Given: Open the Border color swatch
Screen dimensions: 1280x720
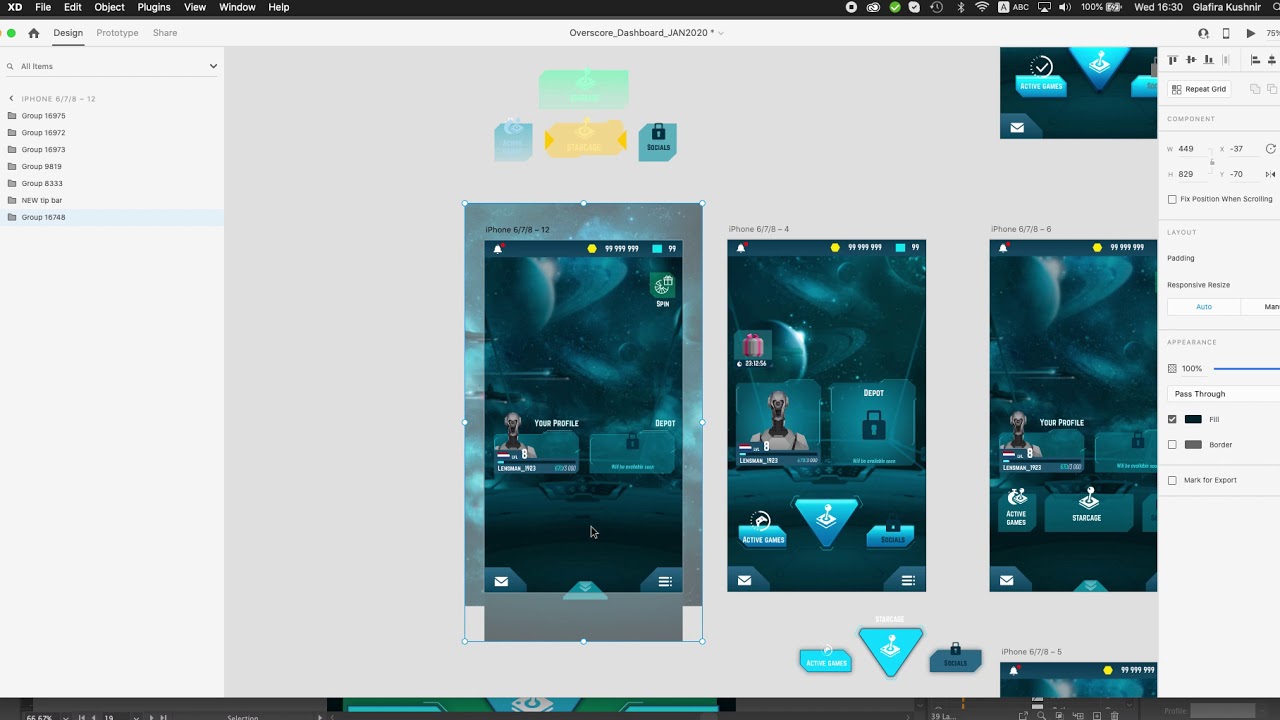Looking at the screenshot, I should [x=1193, y=444].
